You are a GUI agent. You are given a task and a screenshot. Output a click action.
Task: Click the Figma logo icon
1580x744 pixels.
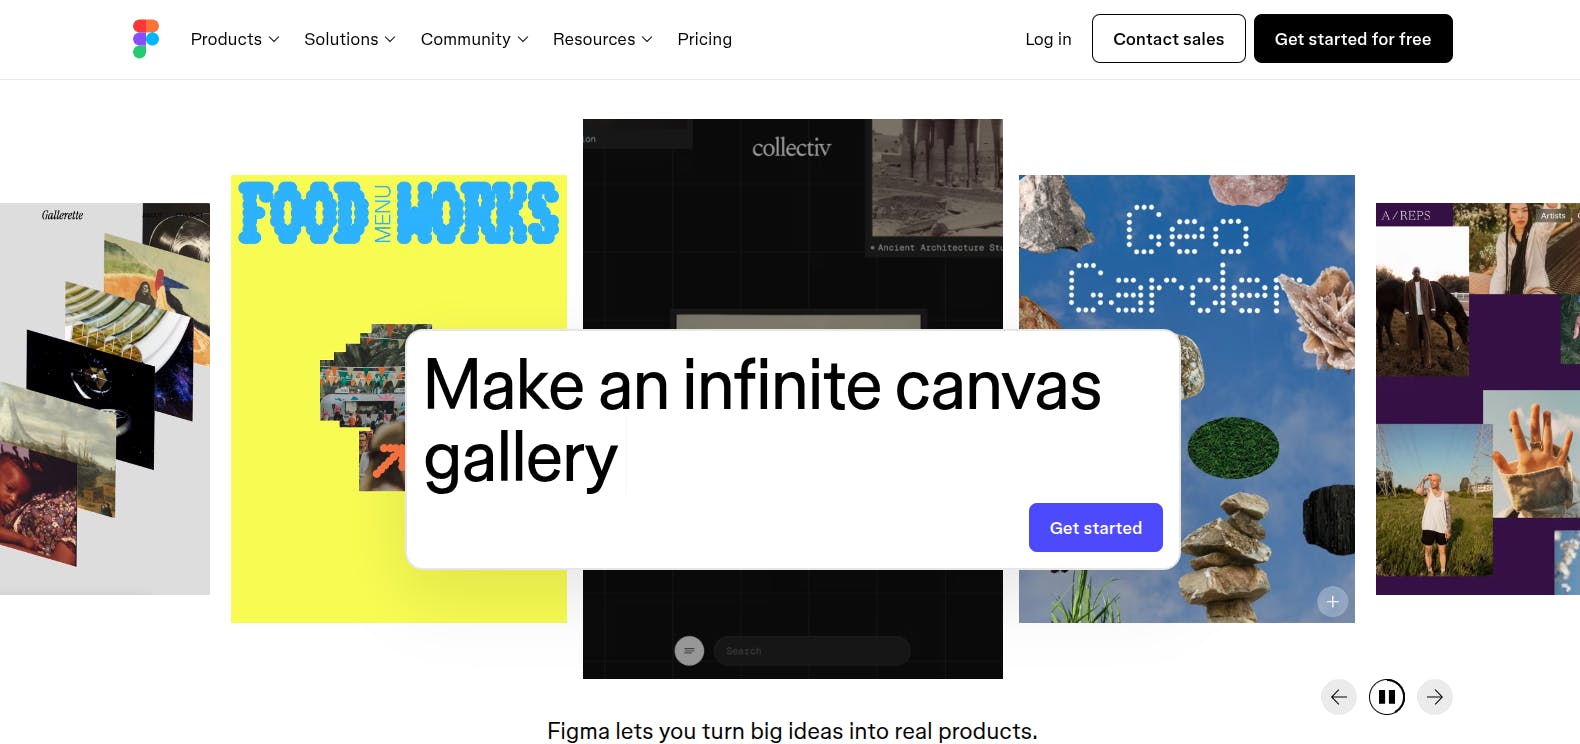click(x=146, y=39)
